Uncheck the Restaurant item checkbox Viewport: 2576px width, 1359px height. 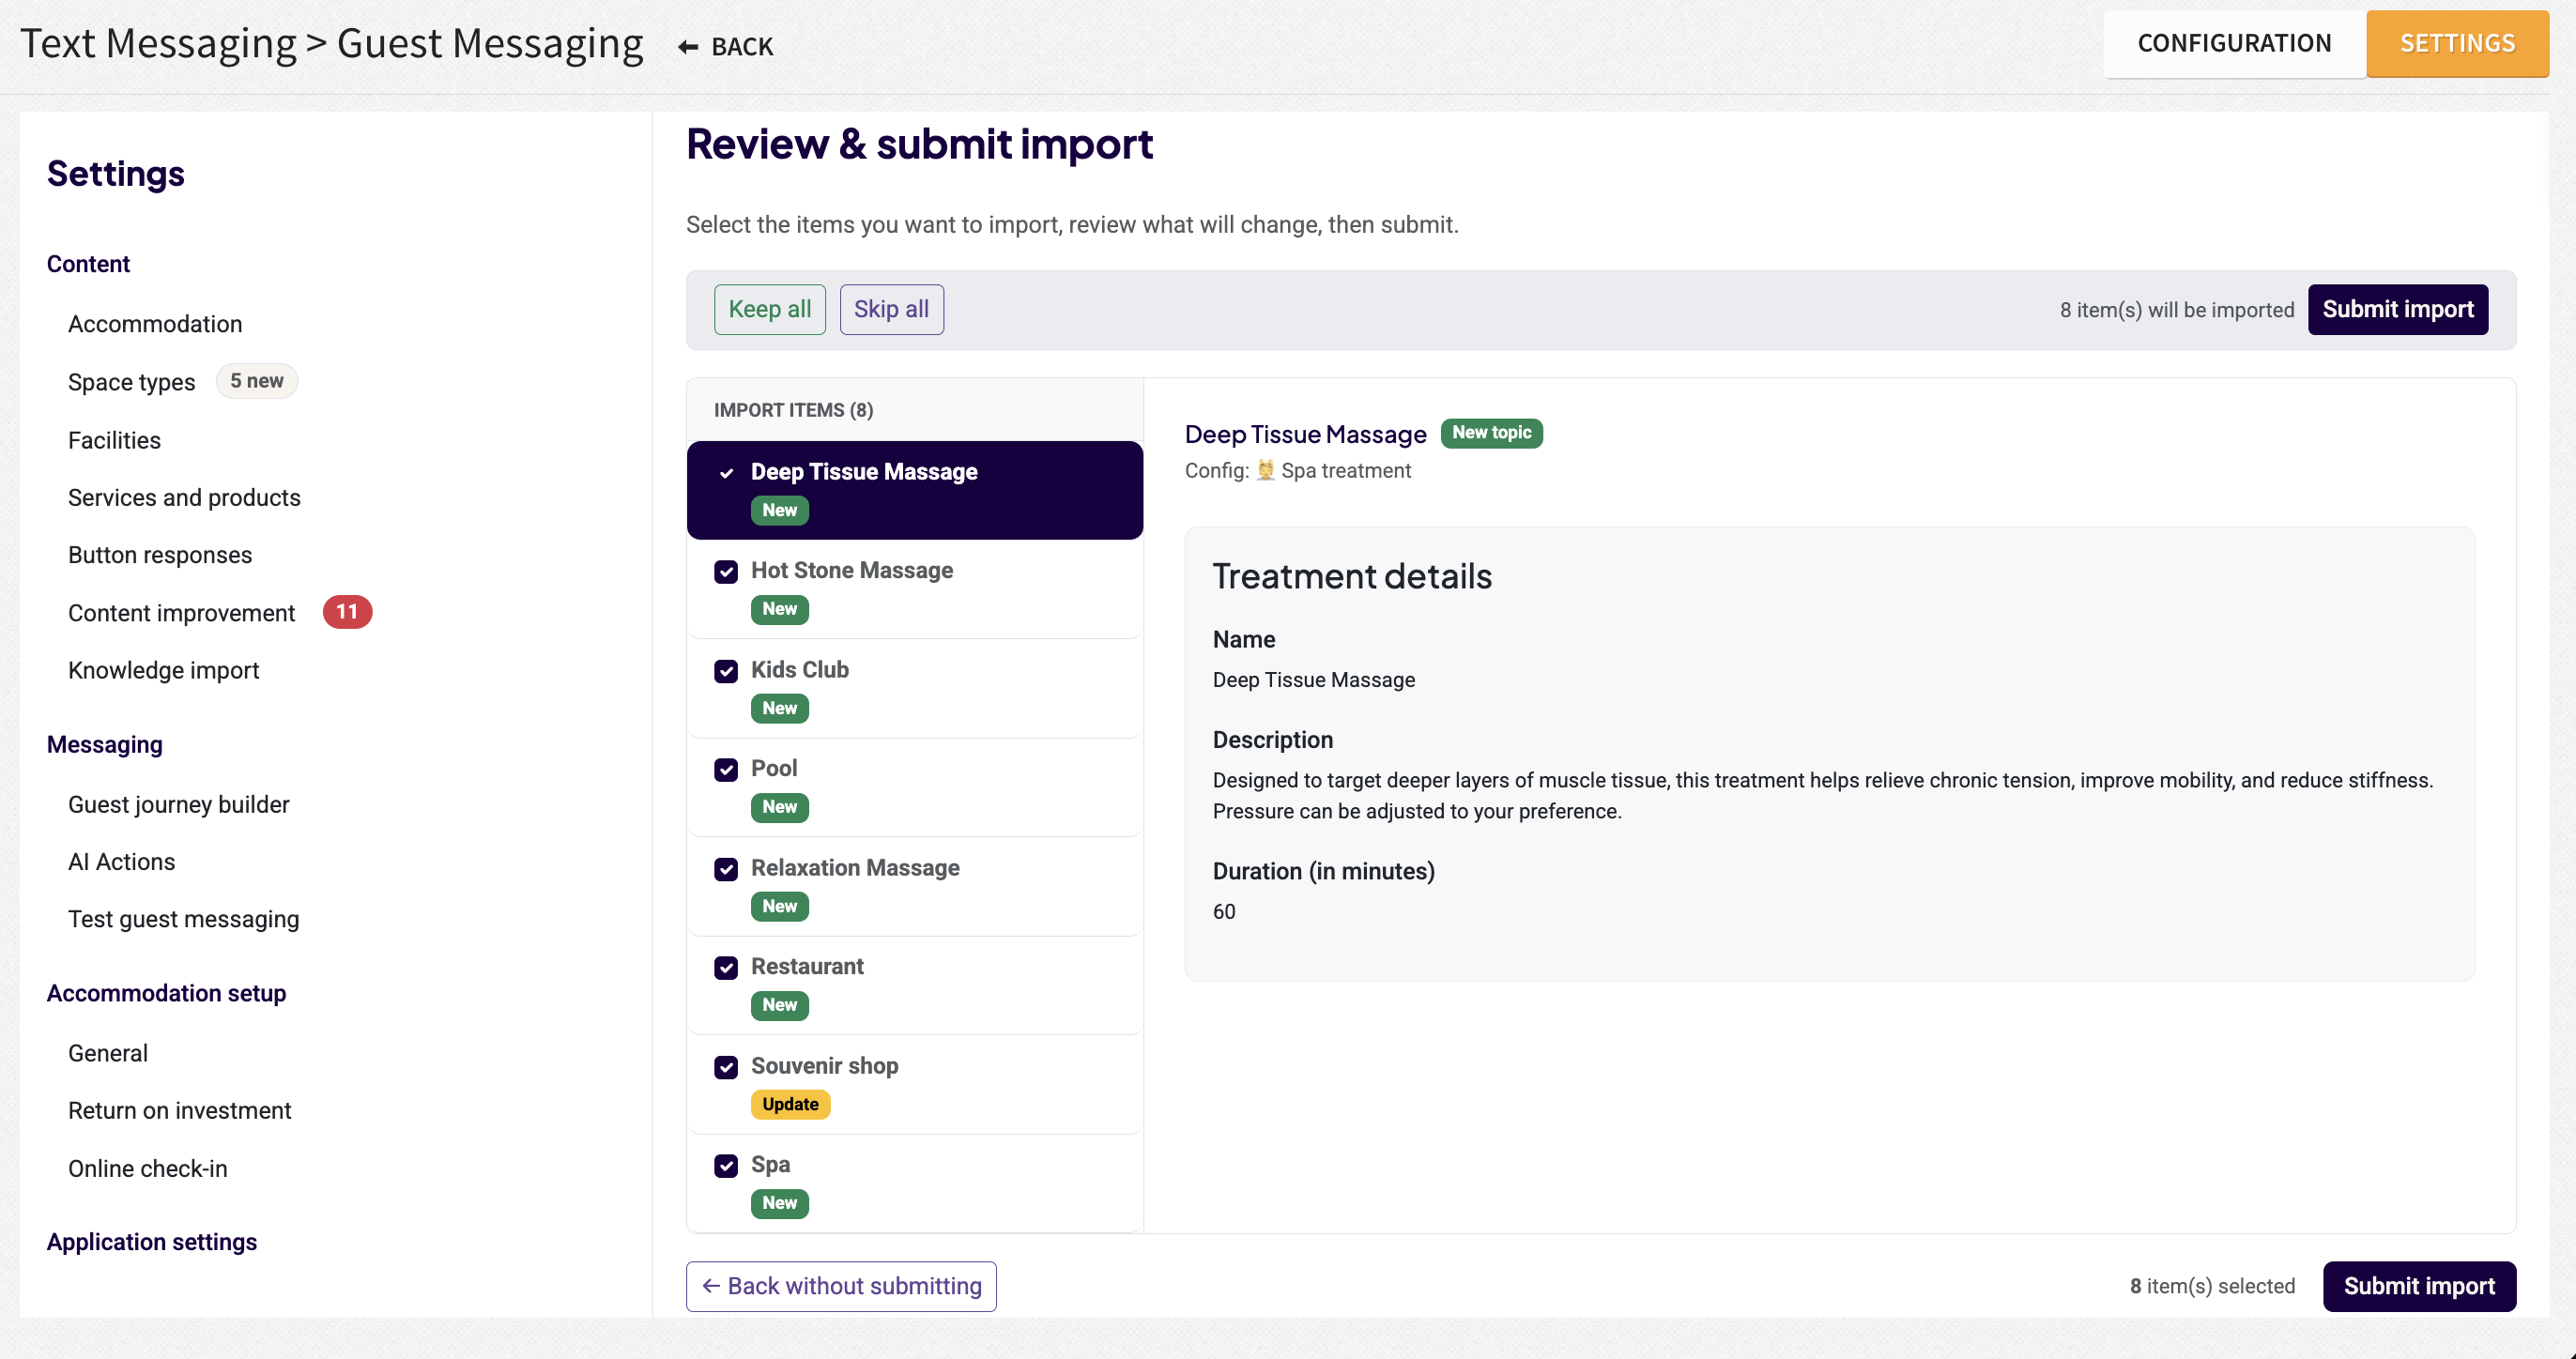[727, 967]
